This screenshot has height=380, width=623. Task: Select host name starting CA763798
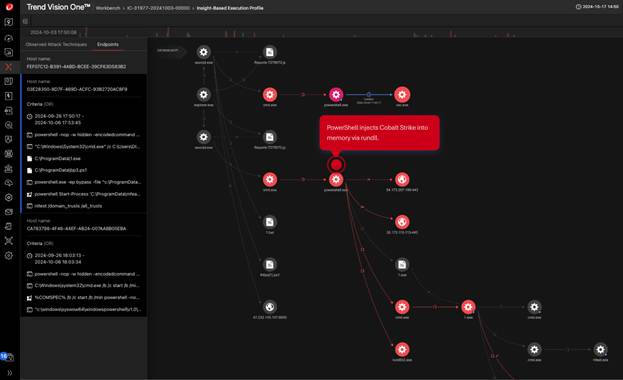coord(76,229)
